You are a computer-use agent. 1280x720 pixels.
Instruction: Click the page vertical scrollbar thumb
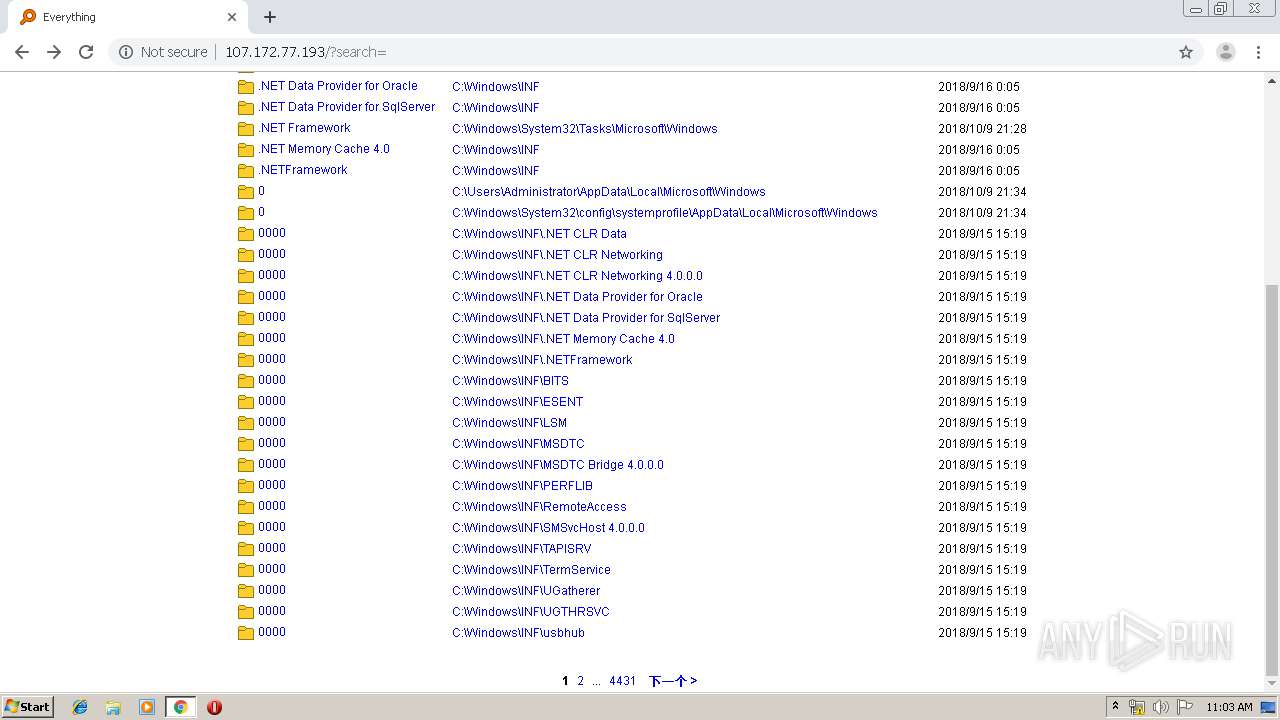click(1272, 478)
